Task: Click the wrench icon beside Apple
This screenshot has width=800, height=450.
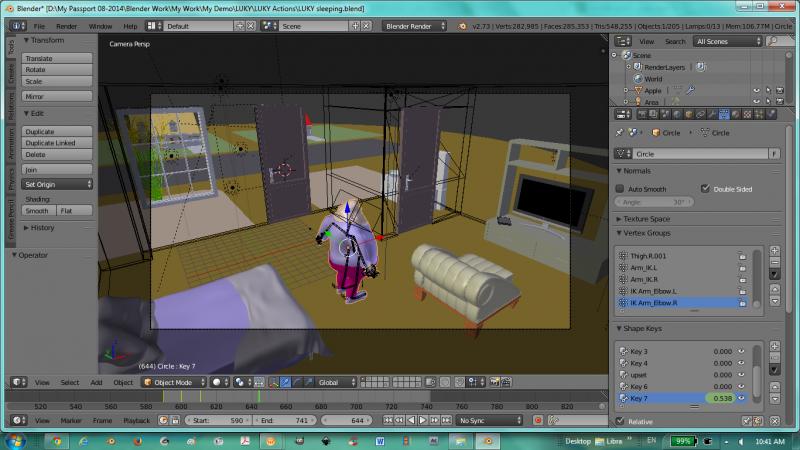Action: (x=690, y=90)
